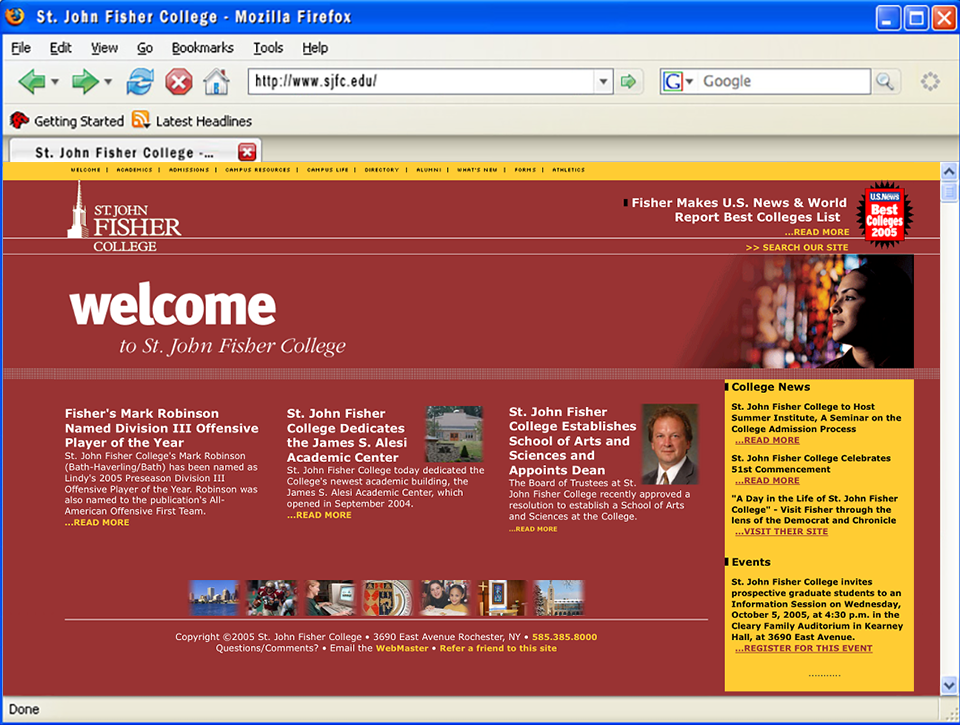
Task: Click the Alesi Academic Center photo
Action: point(454,434)
